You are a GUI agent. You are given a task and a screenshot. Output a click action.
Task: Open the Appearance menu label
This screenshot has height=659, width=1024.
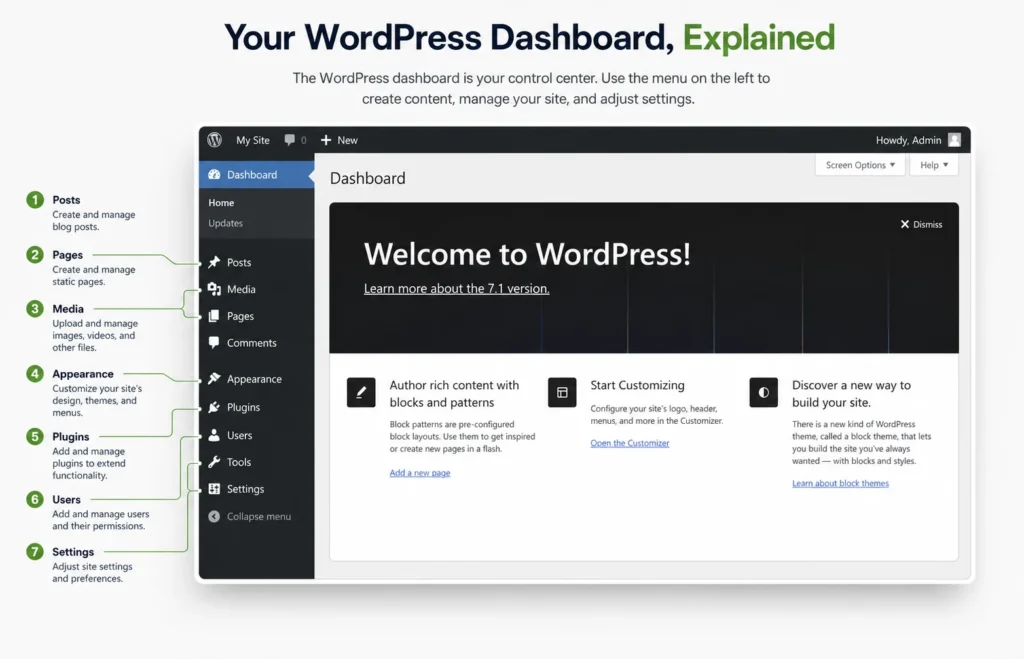(254, 379)
